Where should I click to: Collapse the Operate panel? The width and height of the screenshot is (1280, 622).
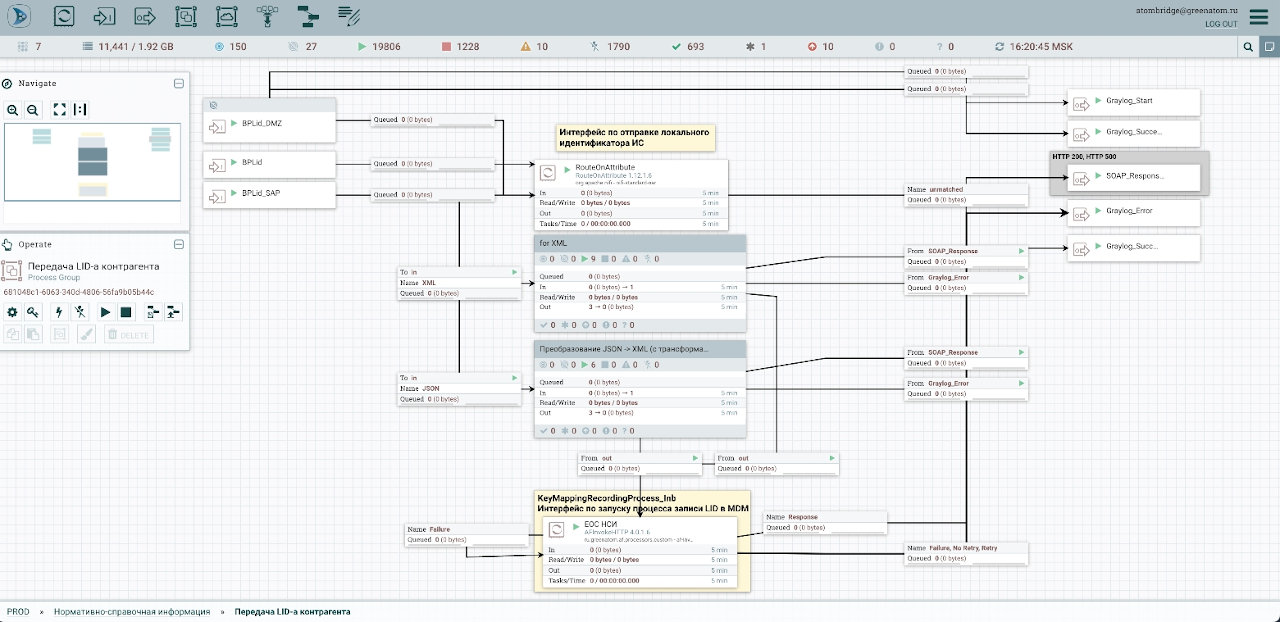(179, 244)
